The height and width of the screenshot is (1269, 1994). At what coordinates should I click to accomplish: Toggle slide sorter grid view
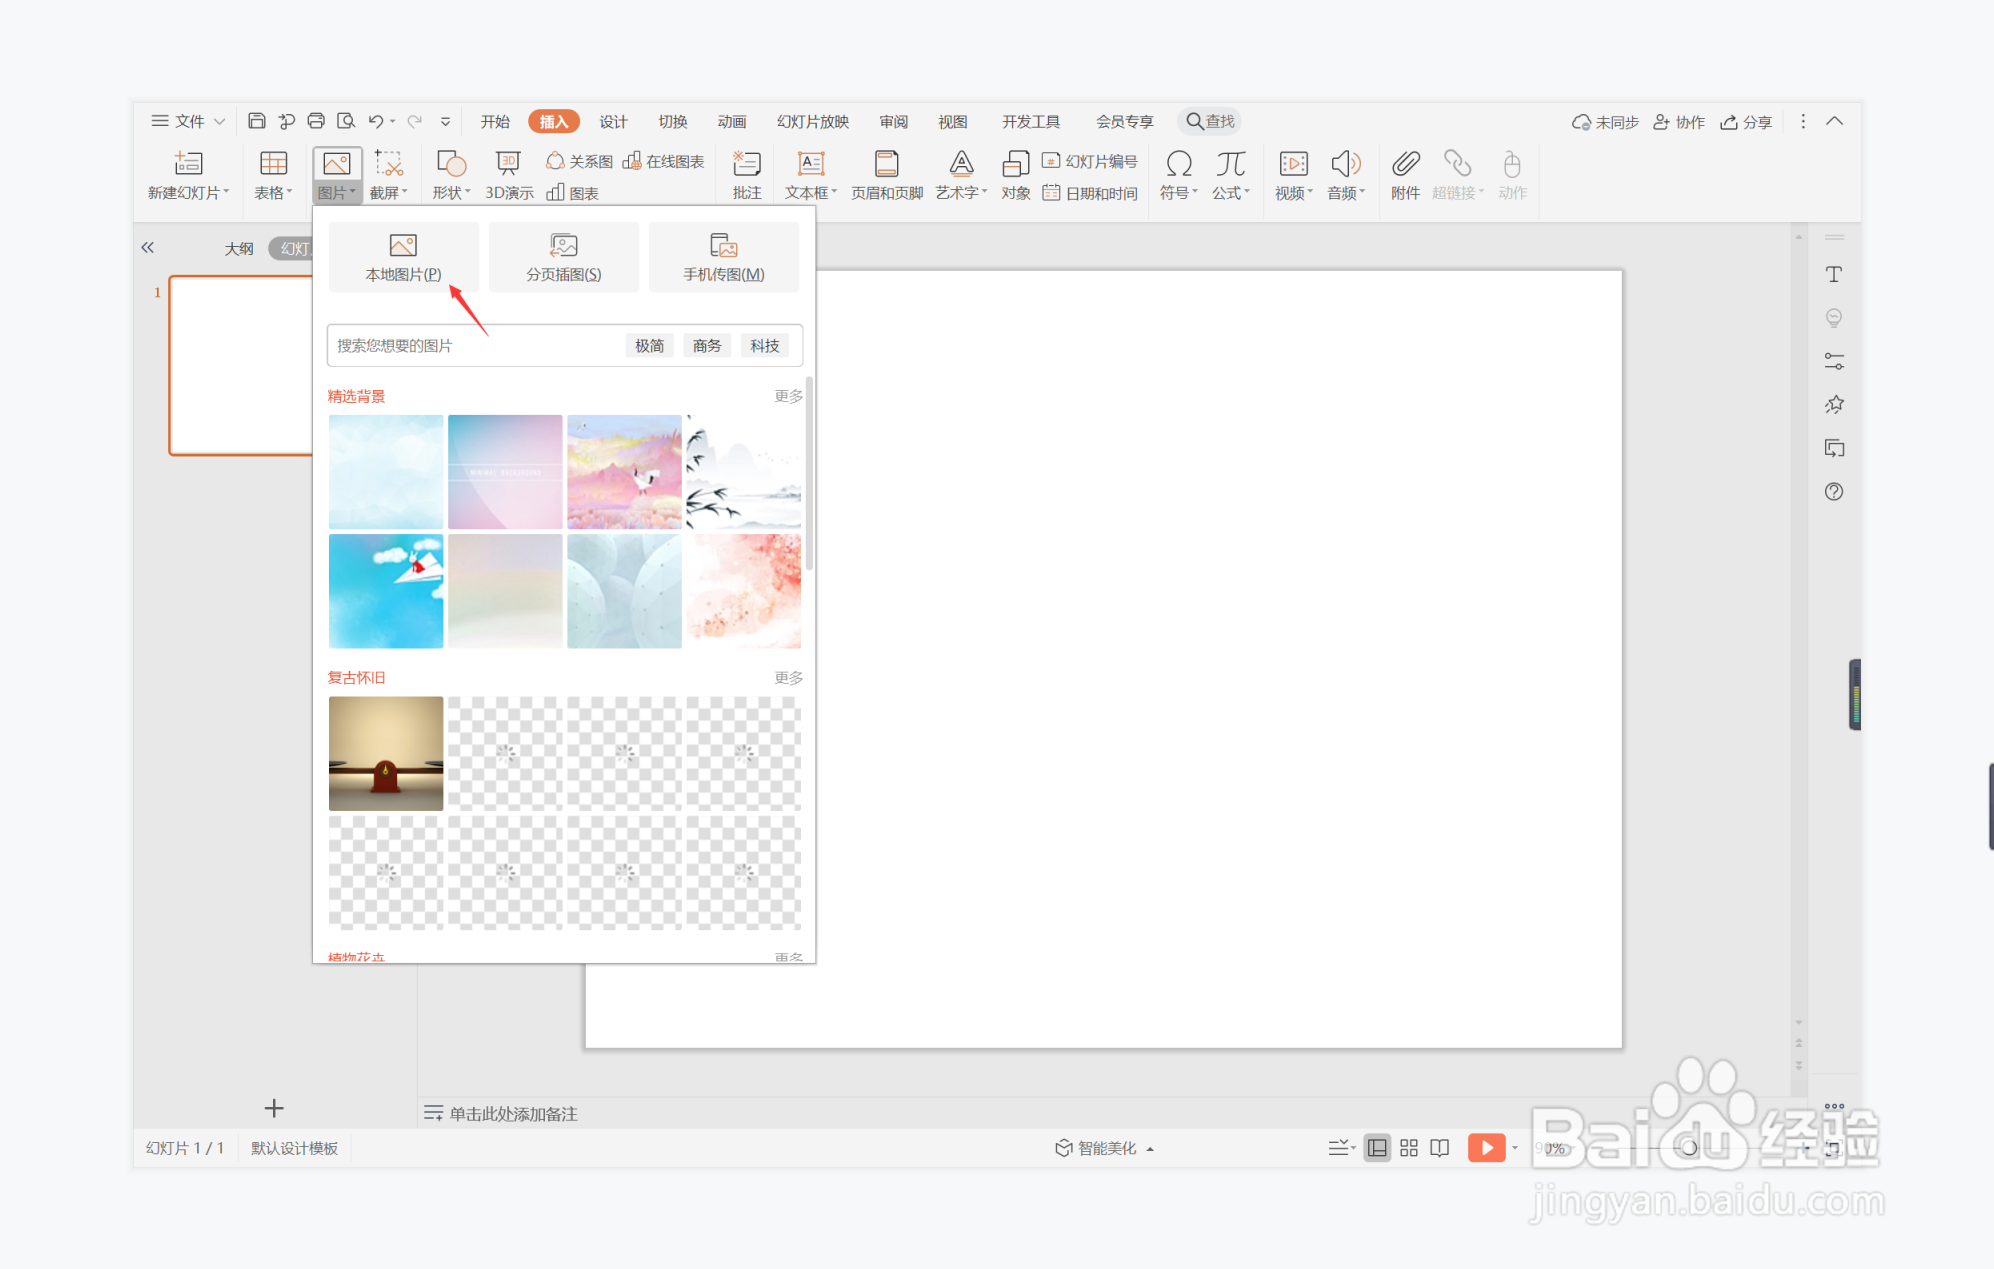coord(1408,1148)
